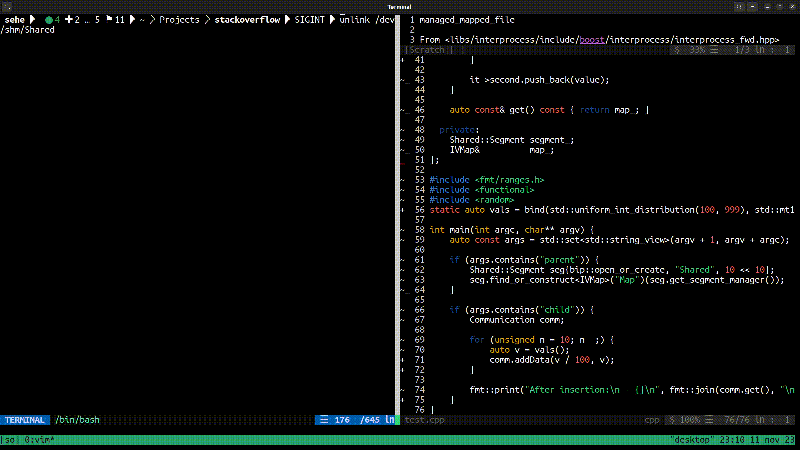Viewport: 800px width, 450px height.
Task: Click the 'so' tmux session name
Action: pos(10,440)
